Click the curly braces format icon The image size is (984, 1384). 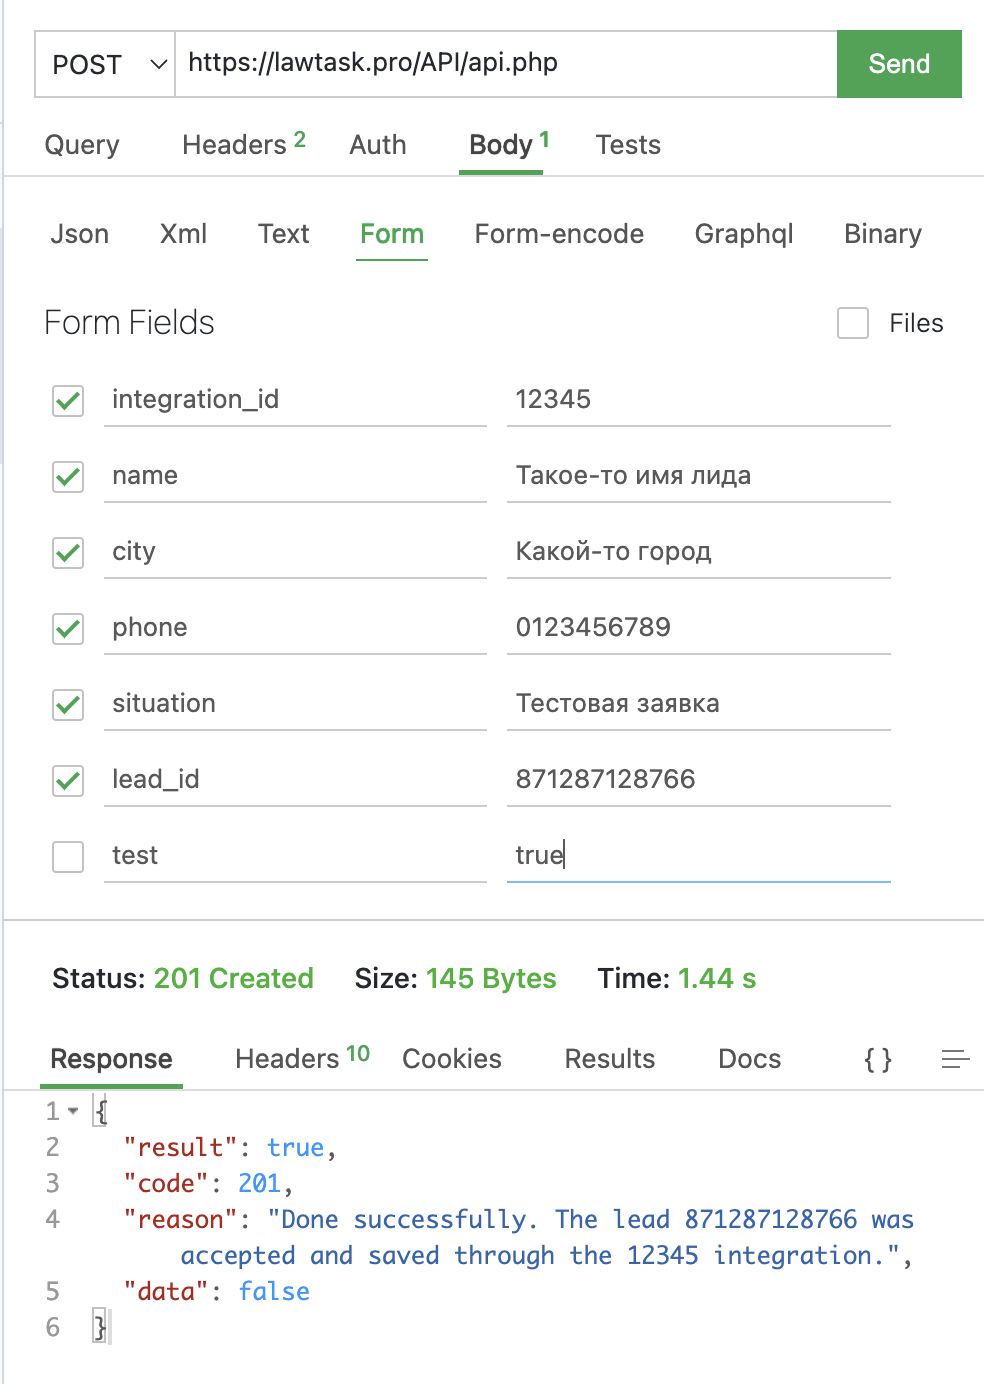(877, 1059)
